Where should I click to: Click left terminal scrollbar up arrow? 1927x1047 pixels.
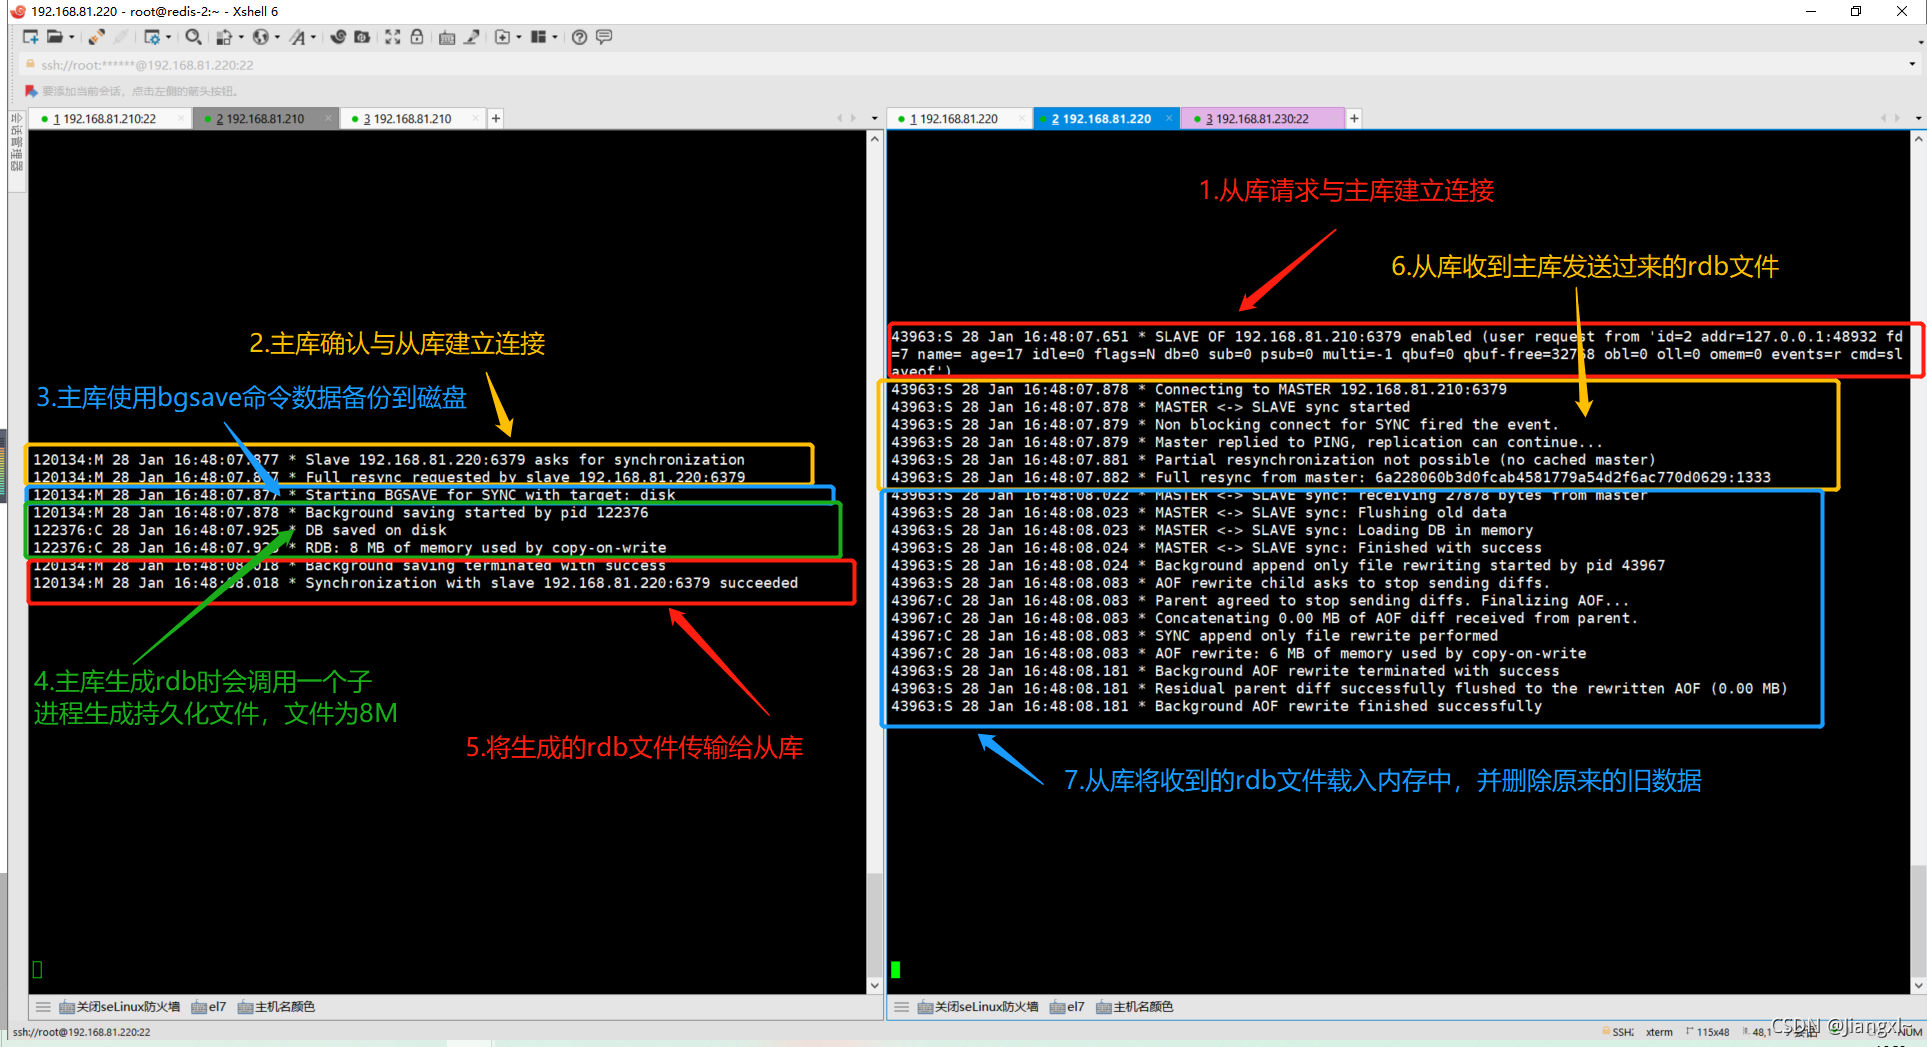(875, 139)
